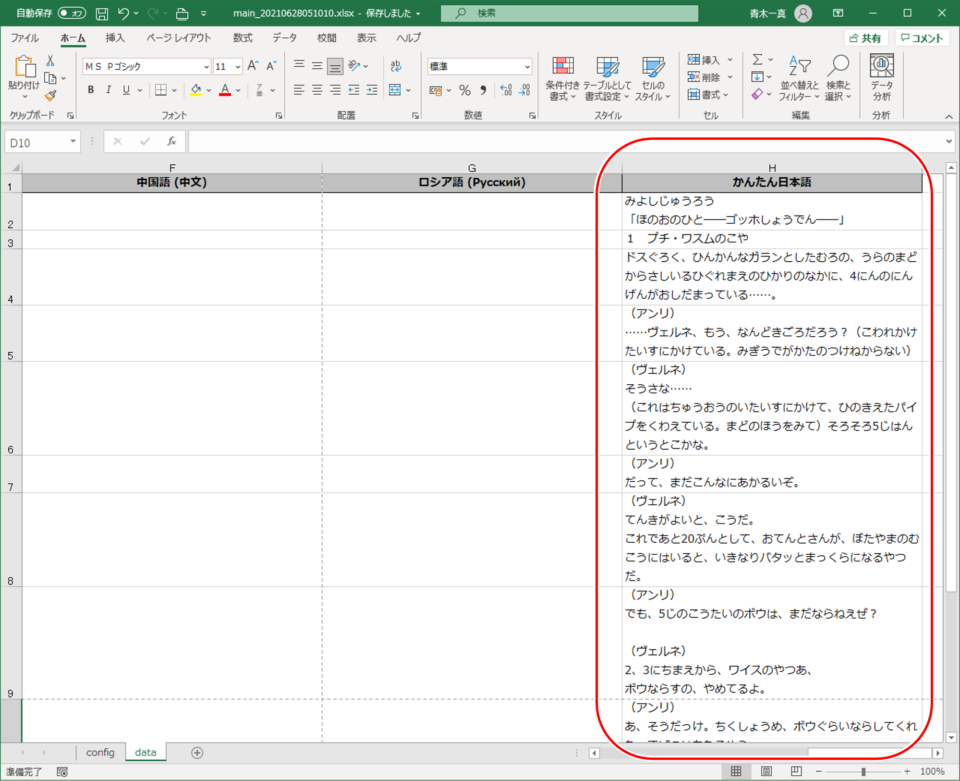
Task: Click the zoom slider in status bar
Action: click(862, 772)
